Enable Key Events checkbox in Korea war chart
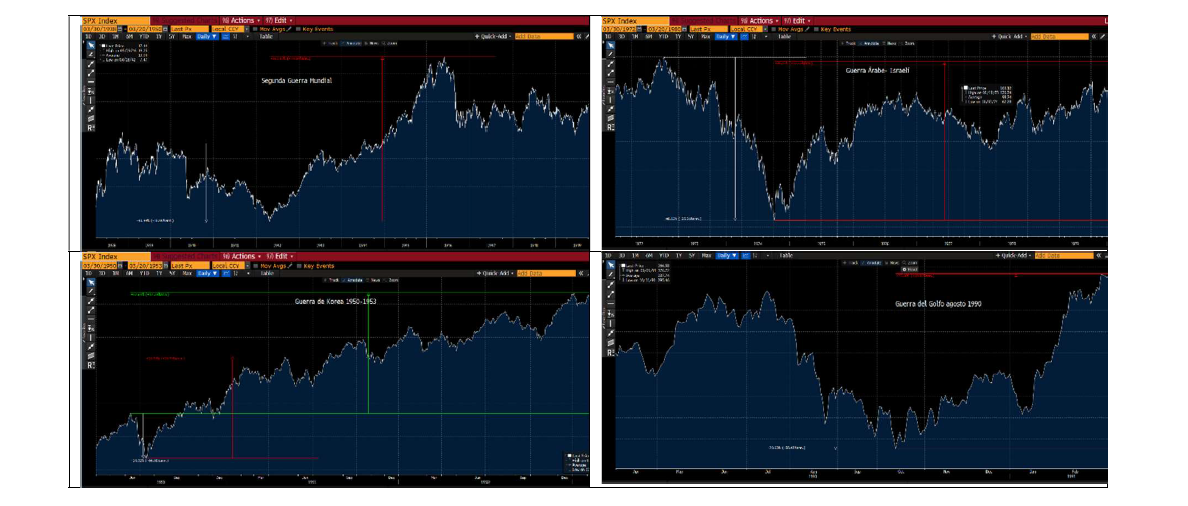This screenshot has height=506, width=1188. coord(297,266)
